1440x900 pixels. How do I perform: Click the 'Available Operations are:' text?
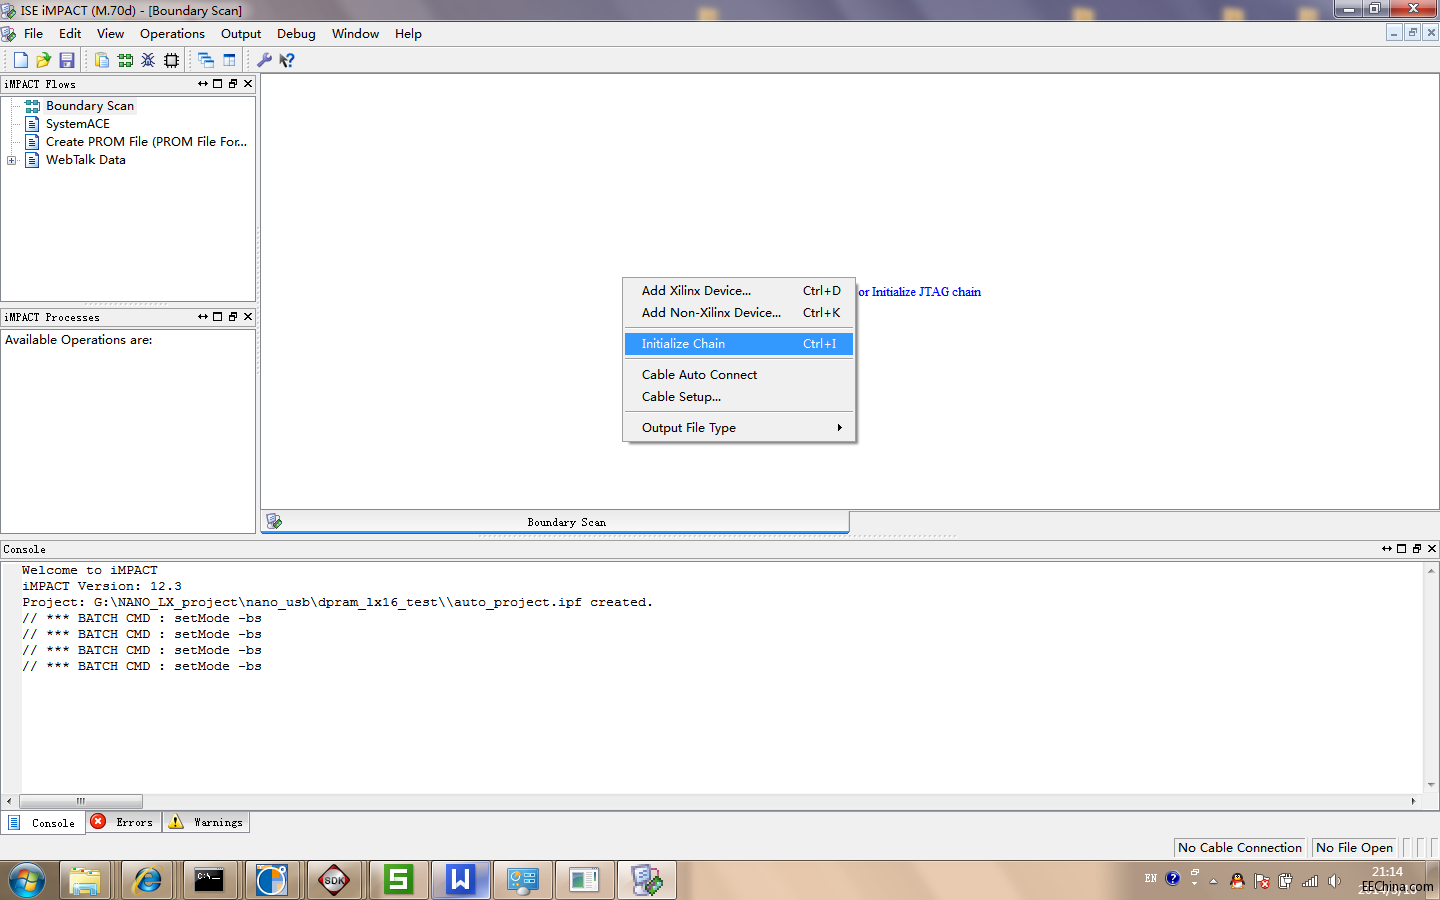click(x=79, y=340)
